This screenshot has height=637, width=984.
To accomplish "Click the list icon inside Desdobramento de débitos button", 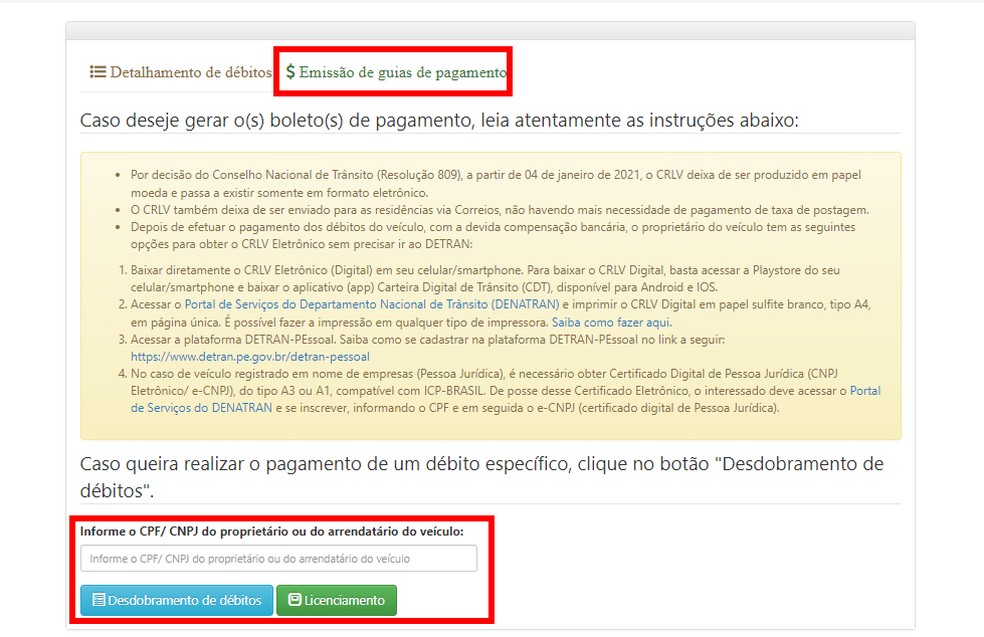I will [99, 600].
